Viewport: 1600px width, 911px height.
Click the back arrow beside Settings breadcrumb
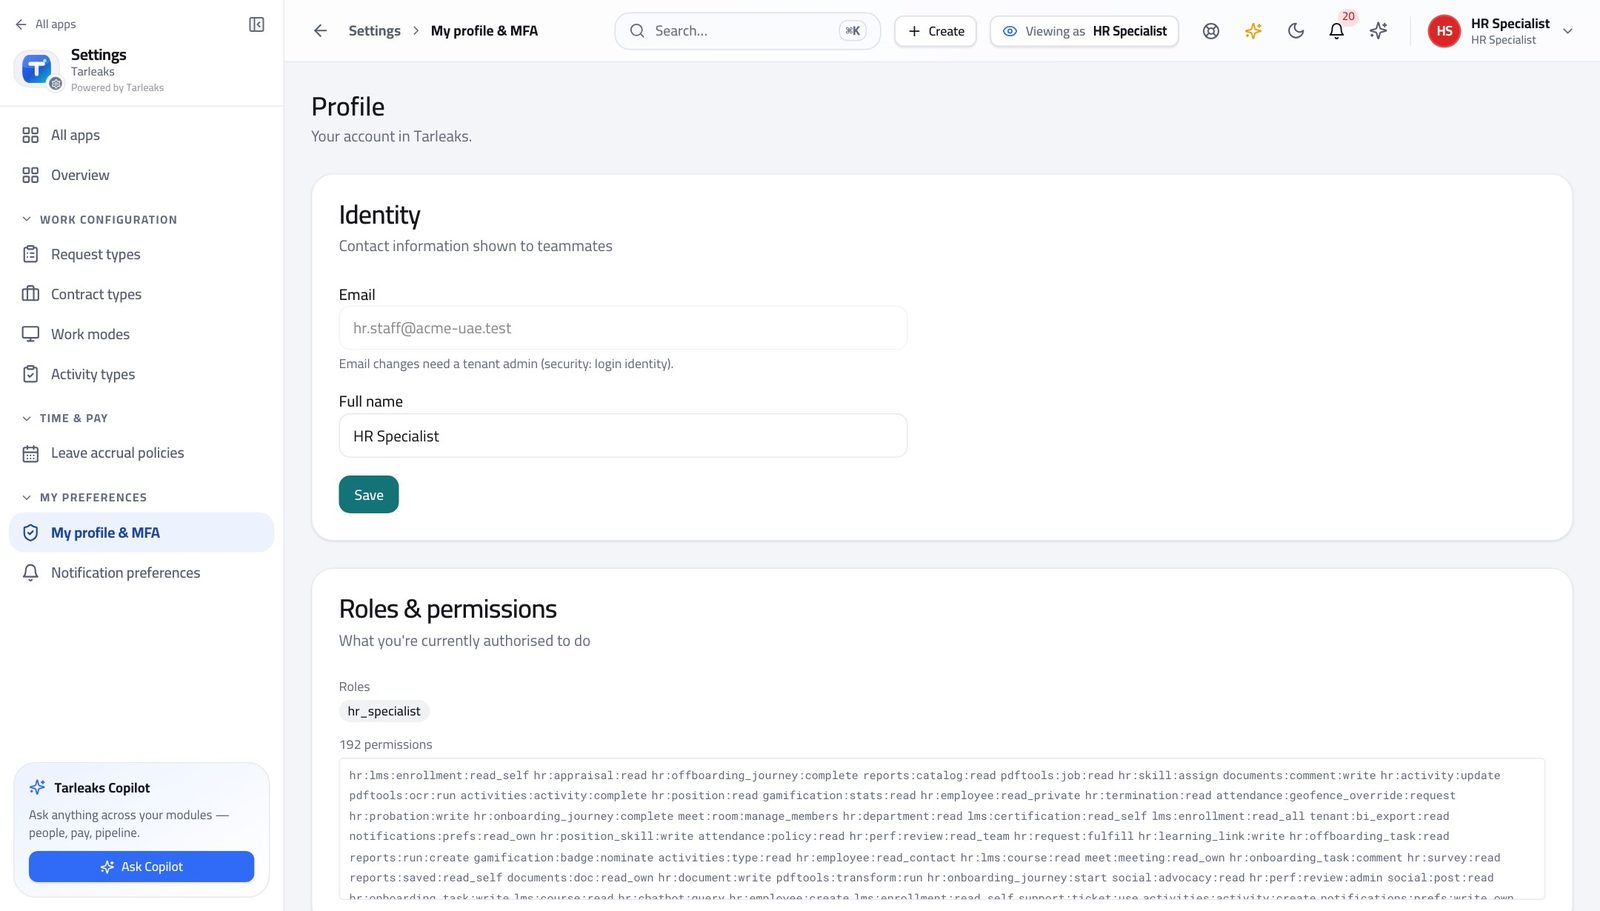pos(320,31)
